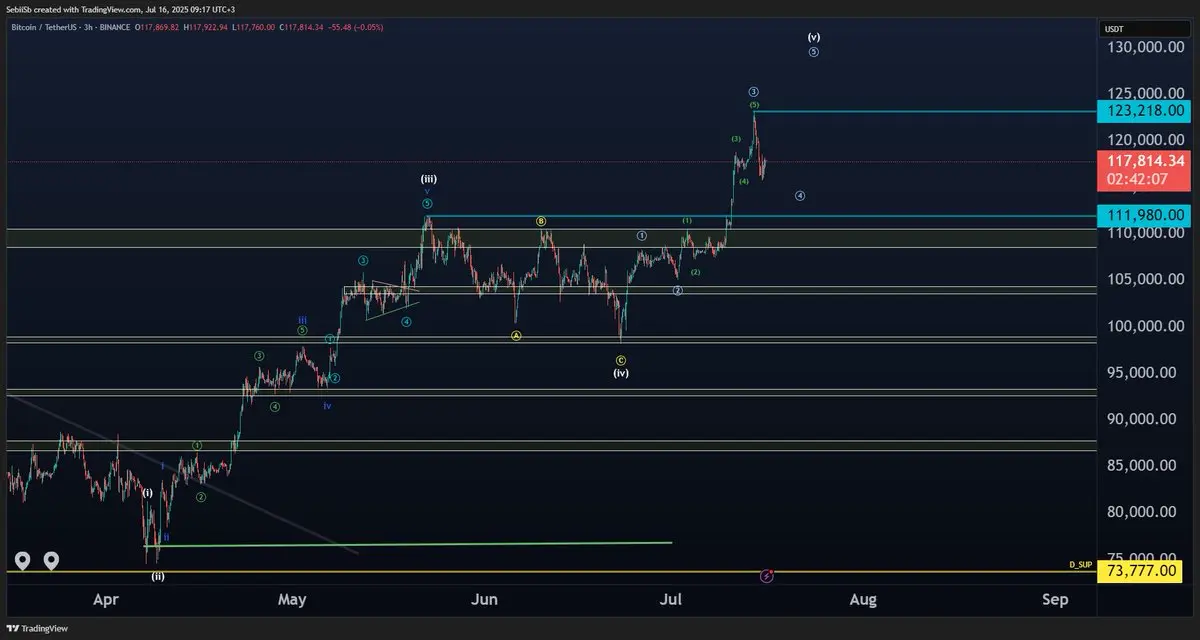Viewport: 1200px width, 640px height.
Task: Click the USDT currency label
Action: point(1115,29)
